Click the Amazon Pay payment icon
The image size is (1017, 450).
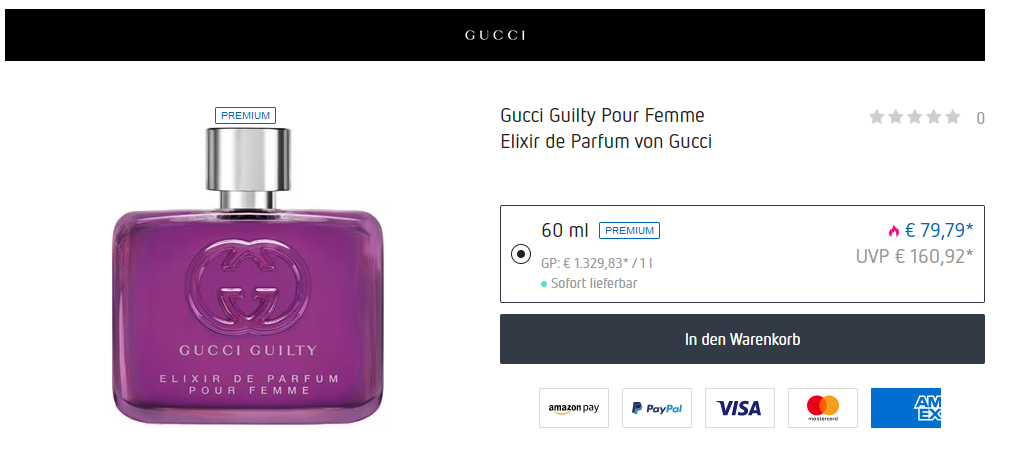click(574, 408)
